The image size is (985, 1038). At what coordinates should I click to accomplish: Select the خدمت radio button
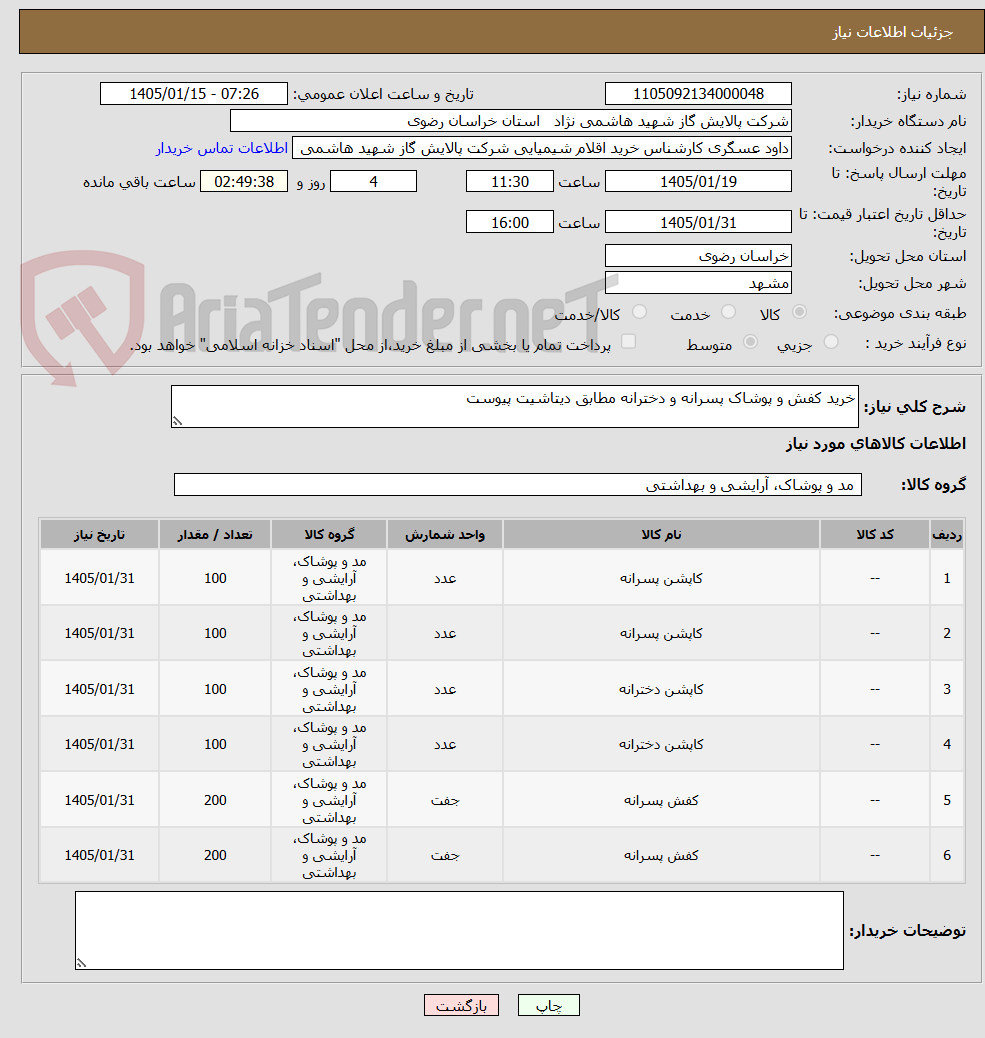(x=728, y=312)
